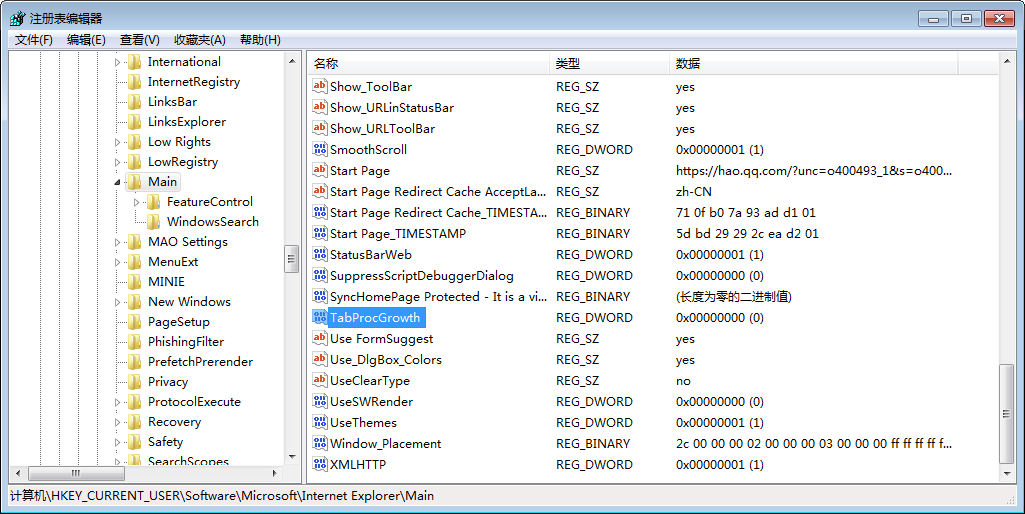Open the 收藏夹(A) menu

click(x=199, y=40)
